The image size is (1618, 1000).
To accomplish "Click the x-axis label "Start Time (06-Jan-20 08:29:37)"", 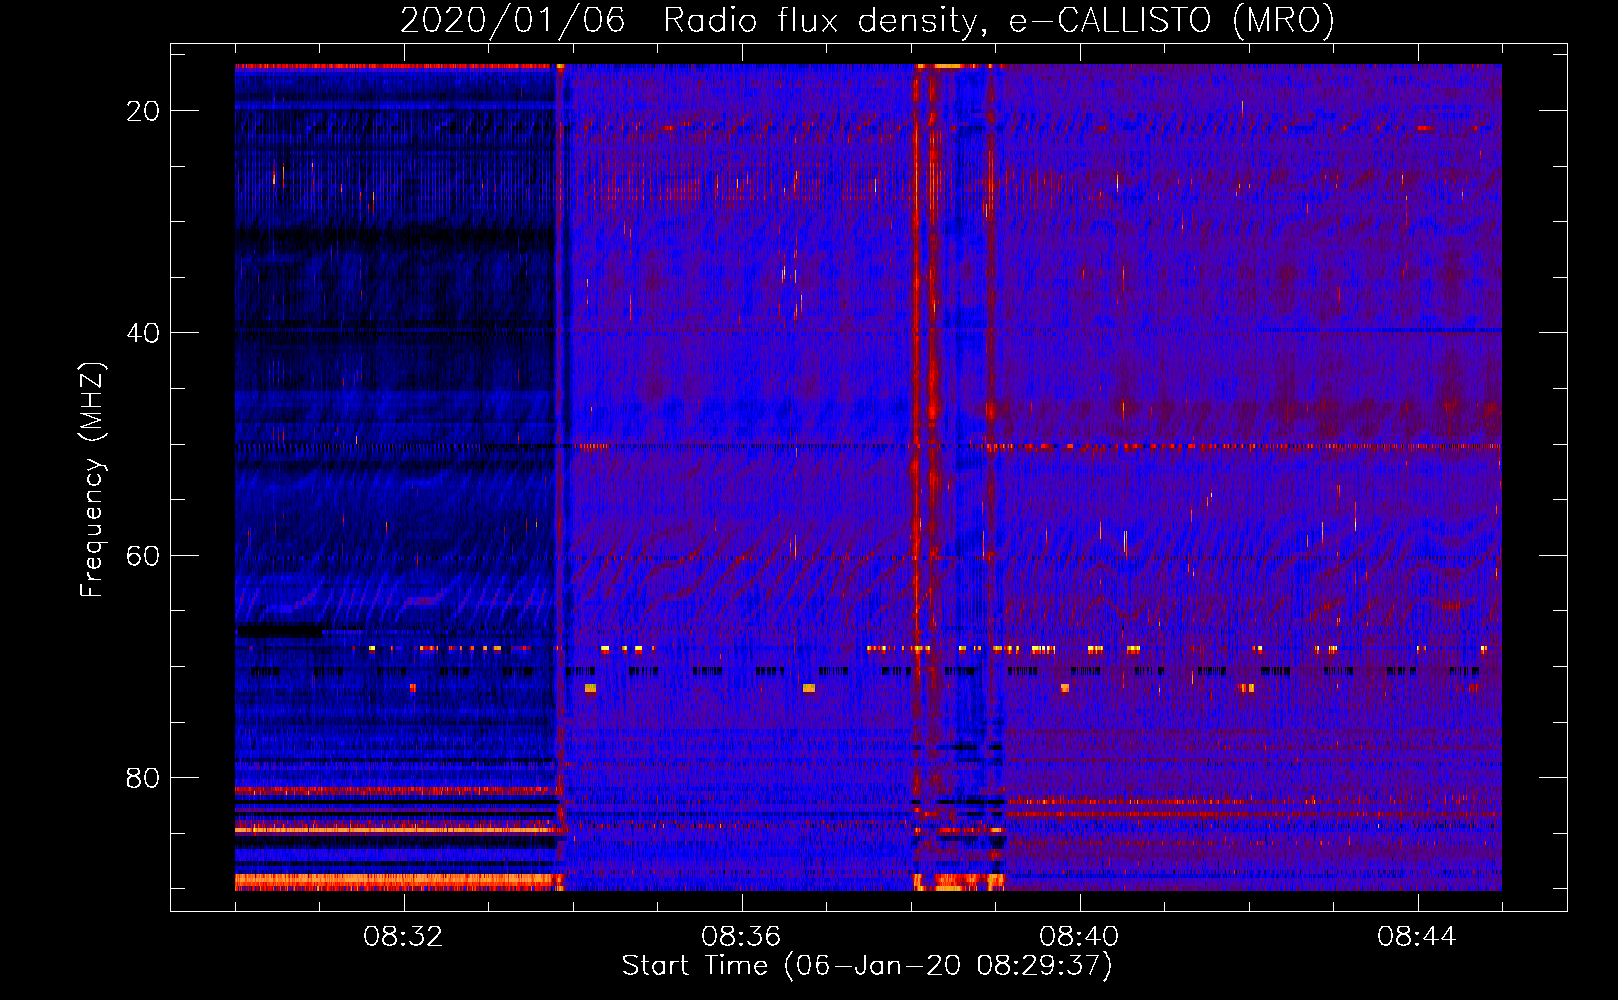I will coord(867,966).
